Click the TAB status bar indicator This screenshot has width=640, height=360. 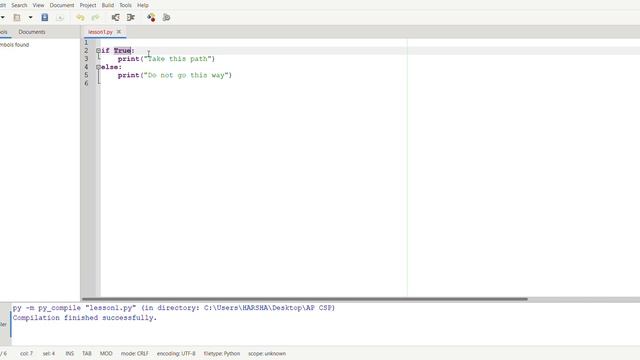[87, 353]
